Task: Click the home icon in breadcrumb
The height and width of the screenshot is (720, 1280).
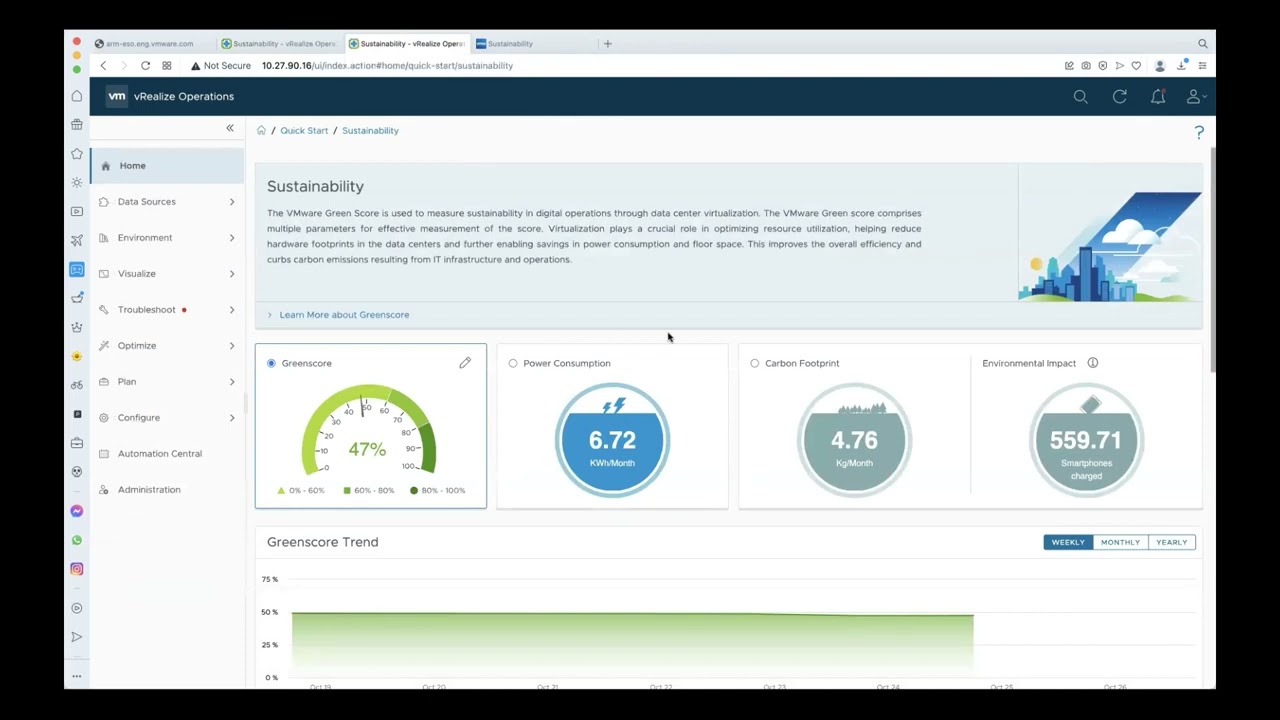Action: (x=261, y=130)
